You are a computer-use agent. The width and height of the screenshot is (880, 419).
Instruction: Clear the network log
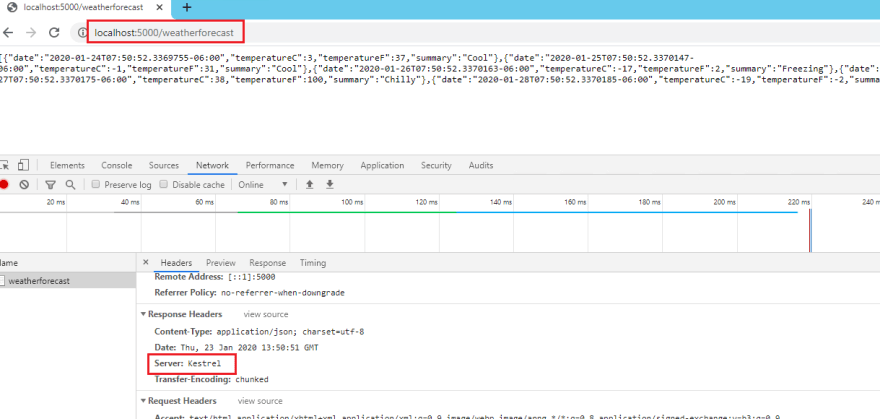pos(25,185)
